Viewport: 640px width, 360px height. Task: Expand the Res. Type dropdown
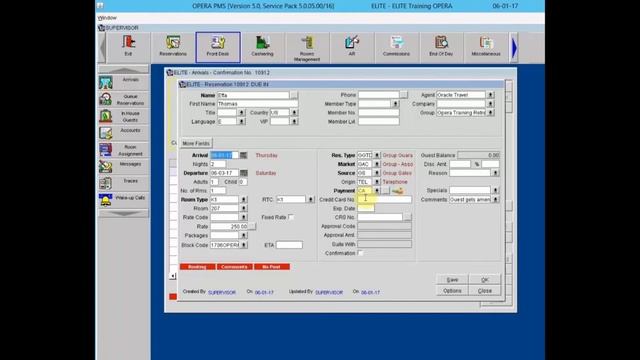click(376, 155)
